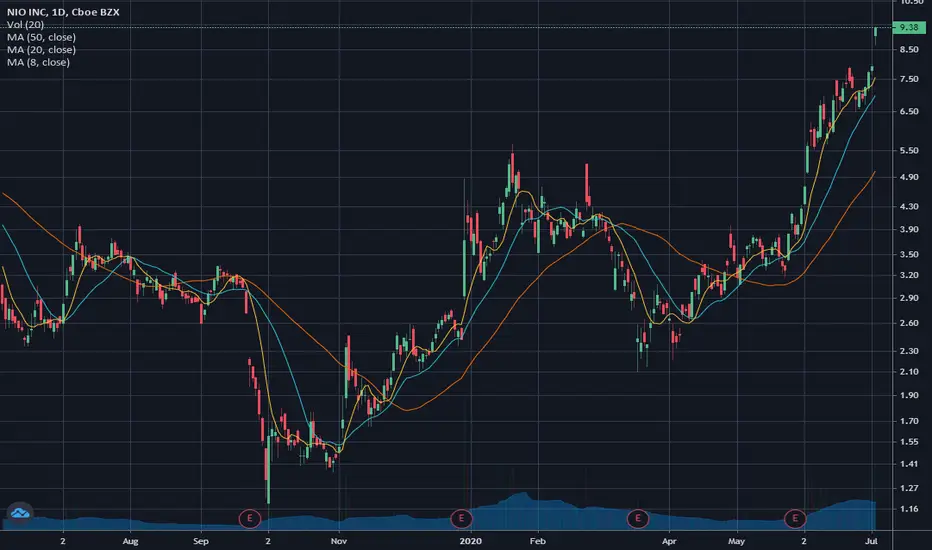Click the 7.50 price axis label
Image resolution: width=932 pixels, height=550 pixels.
(909, 79)
